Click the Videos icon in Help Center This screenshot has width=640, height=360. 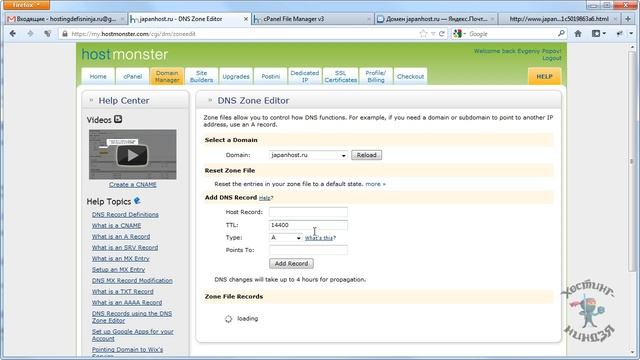click(x=118, y=119)
